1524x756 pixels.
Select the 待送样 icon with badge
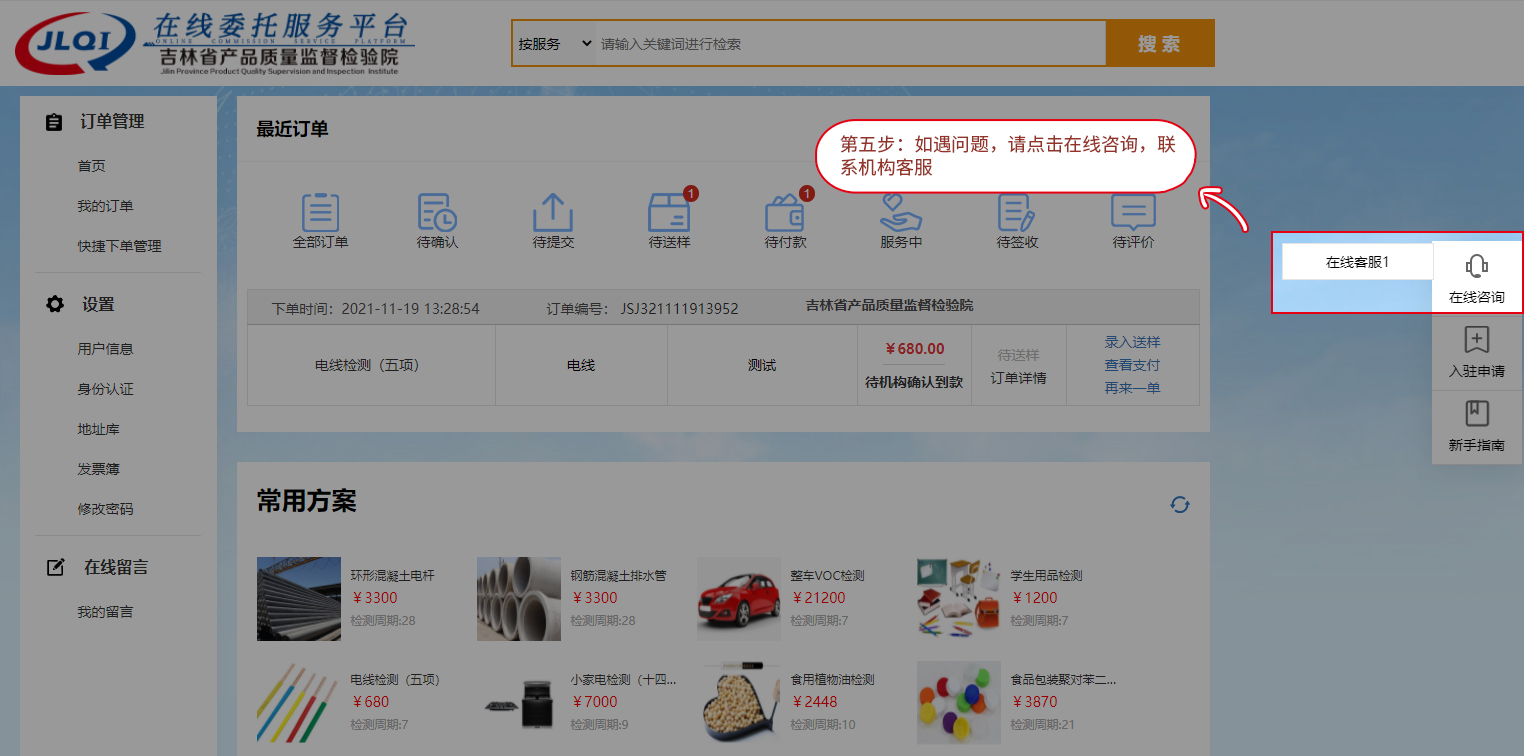669,213
